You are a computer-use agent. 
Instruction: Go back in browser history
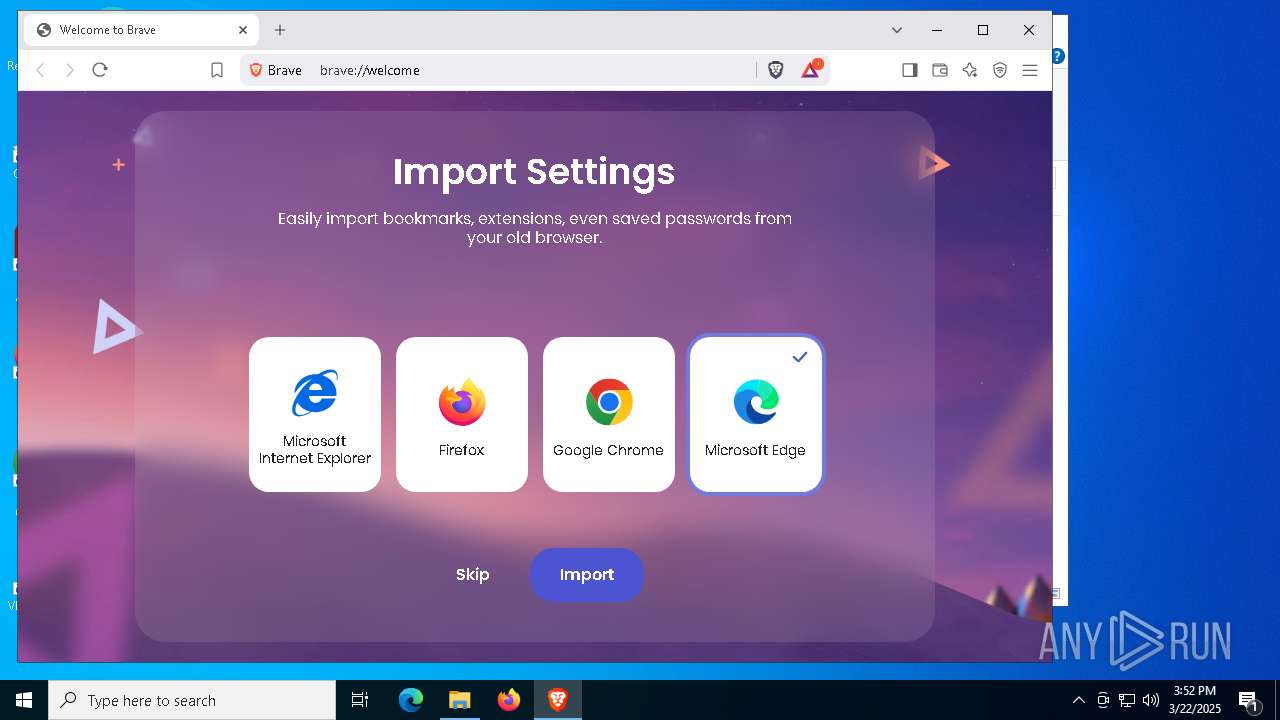(41, 70)
